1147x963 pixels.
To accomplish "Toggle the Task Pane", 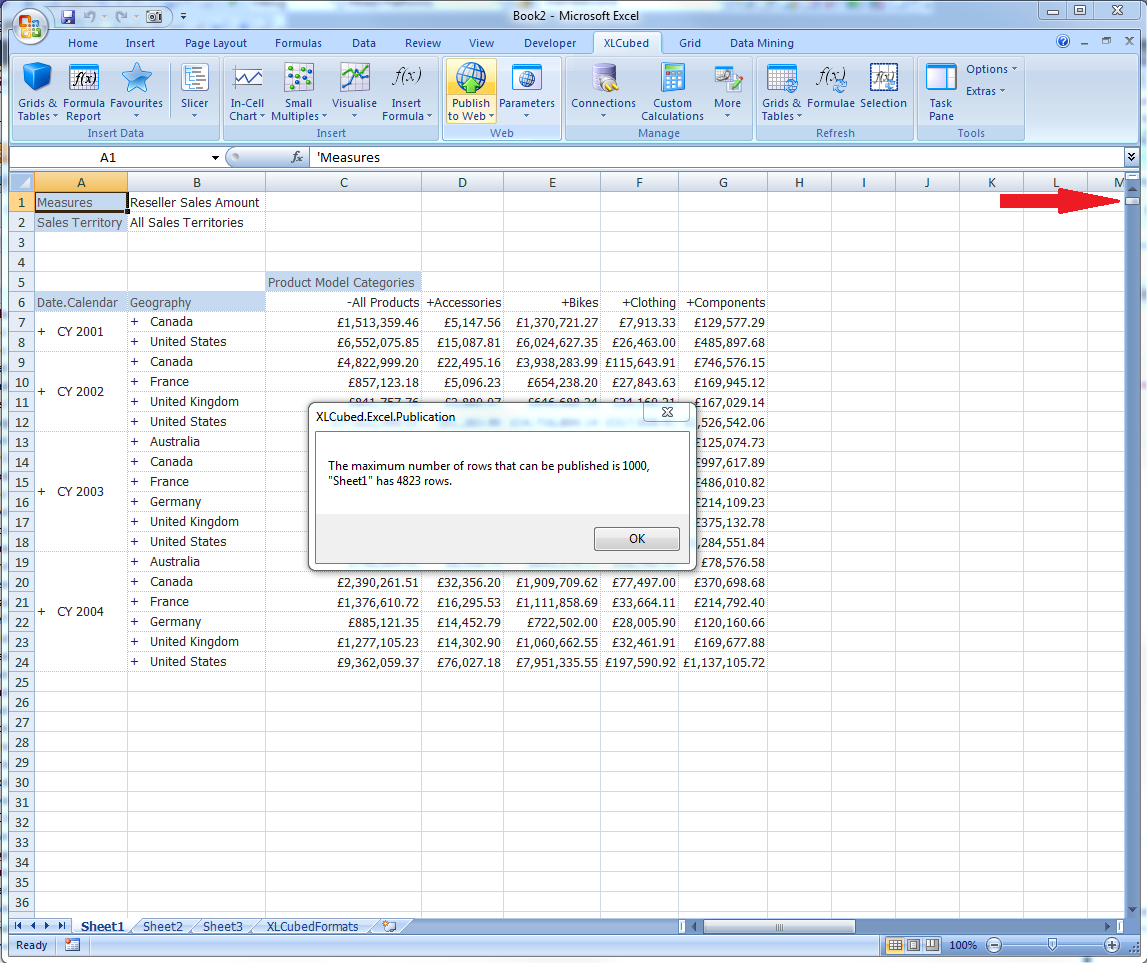I will tap(941, 91).
